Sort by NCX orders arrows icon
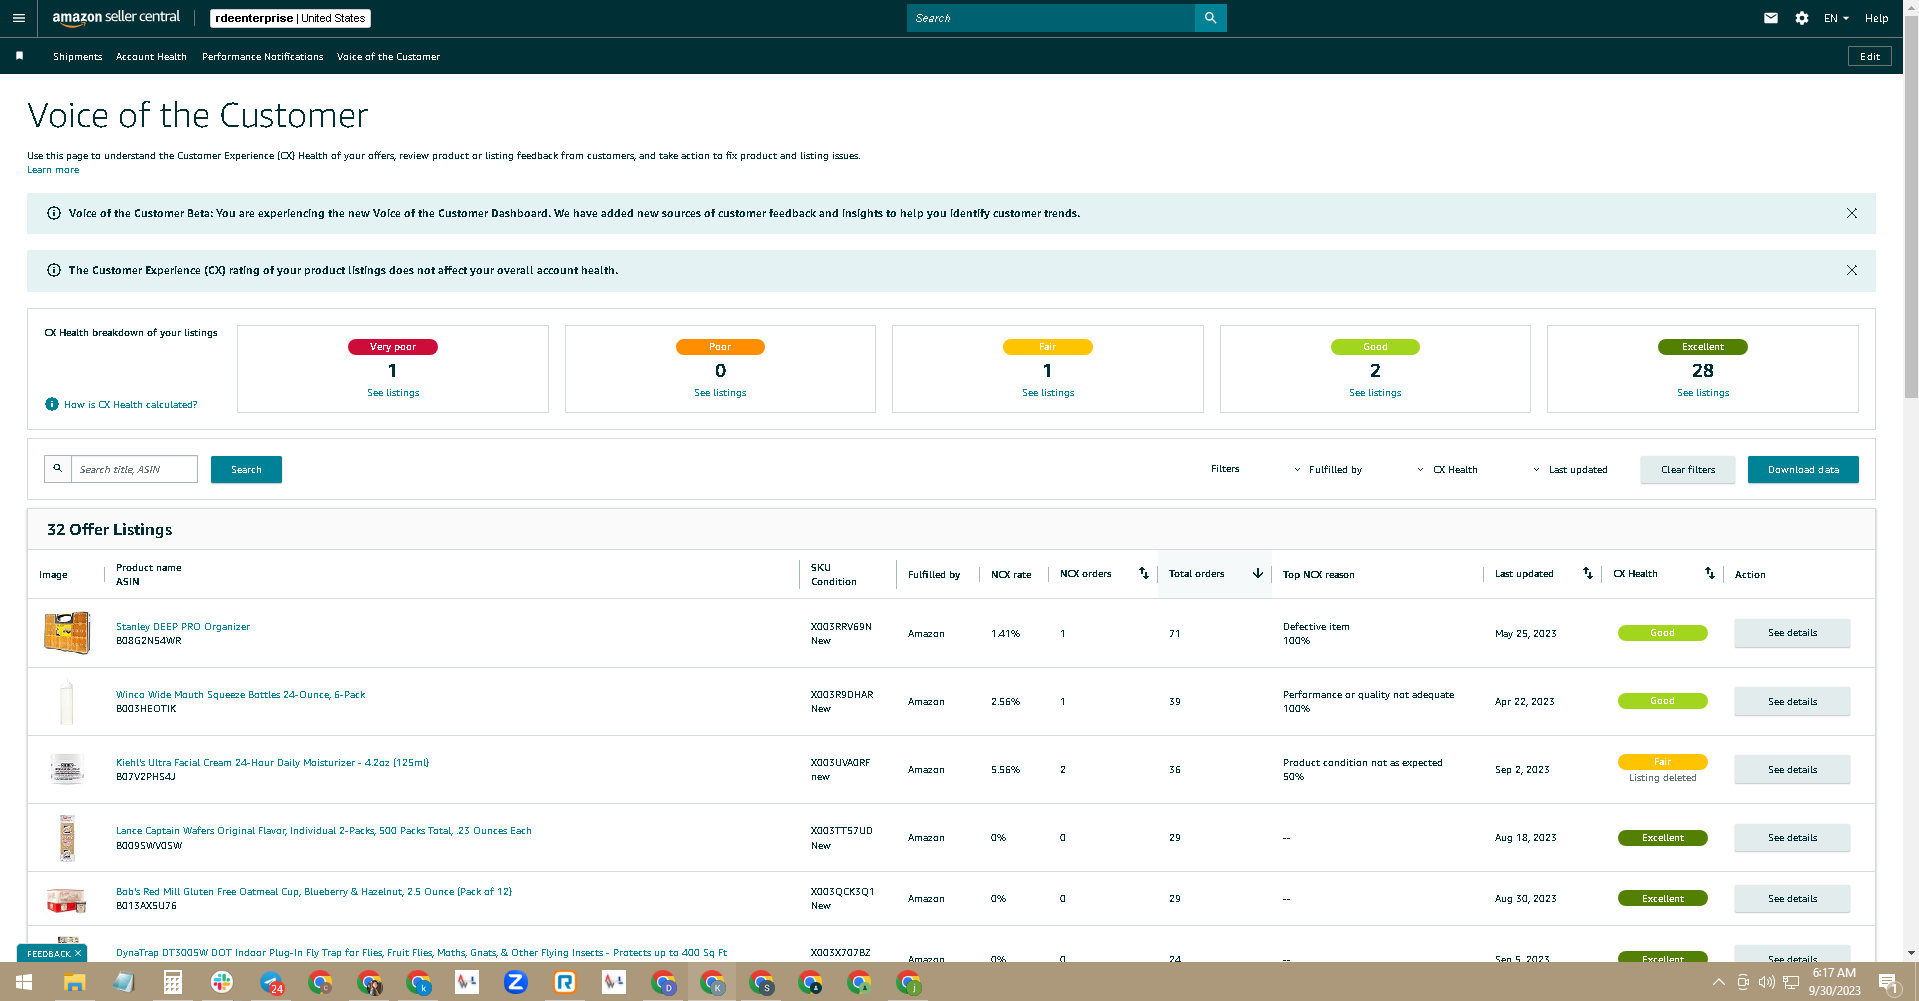Viewport: 1919px width, 1001px height. pos(1143,573)
